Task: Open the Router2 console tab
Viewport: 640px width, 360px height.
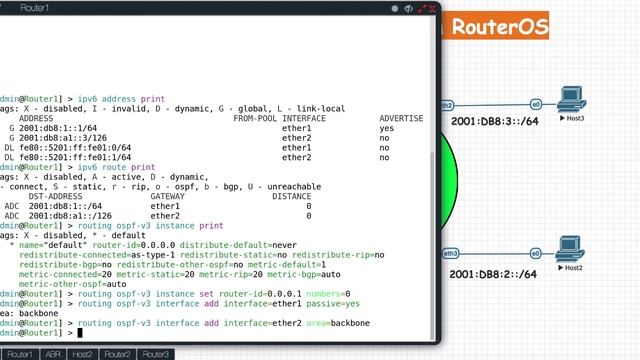Action: [118, 354]
